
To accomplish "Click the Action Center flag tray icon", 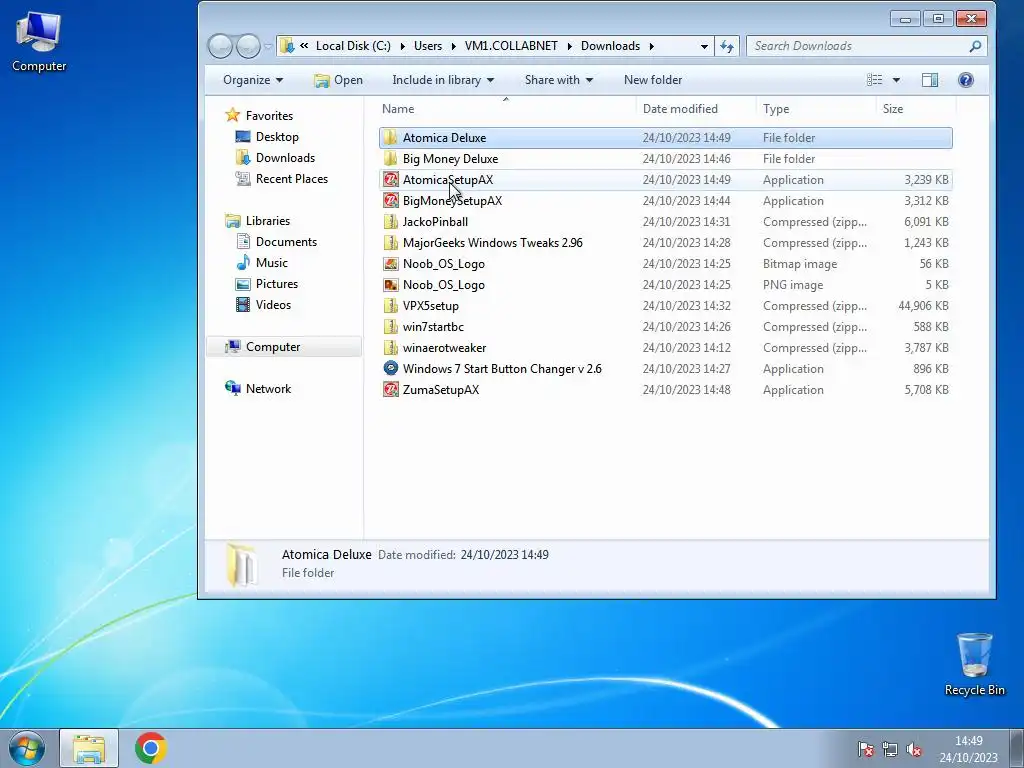I will coord(865,749).
